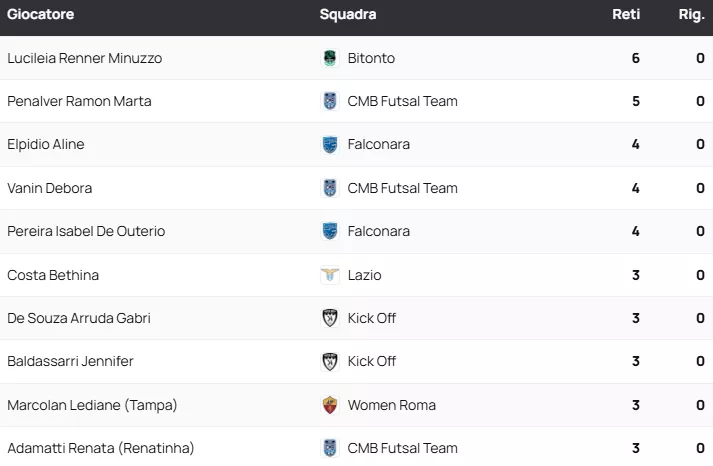Sort by the Reti column header

click(x=626, y=15)
